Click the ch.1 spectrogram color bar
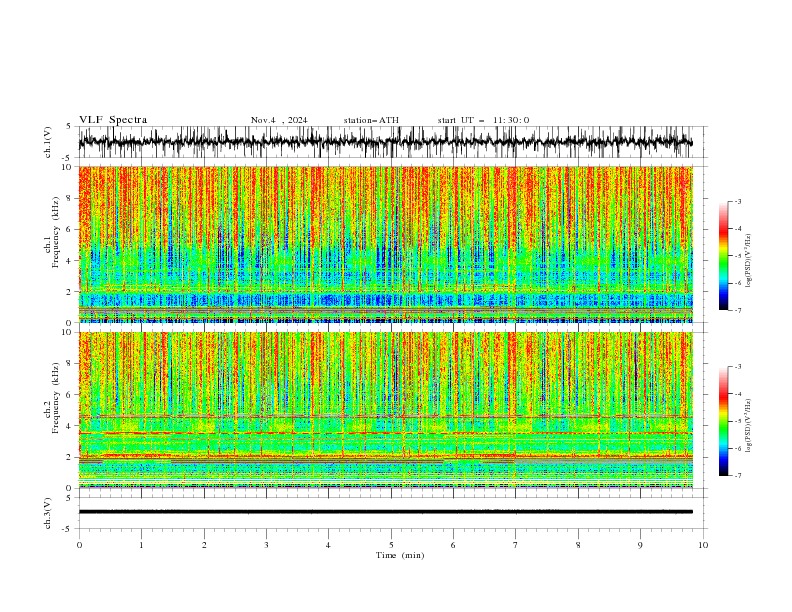 coord(724,256)
